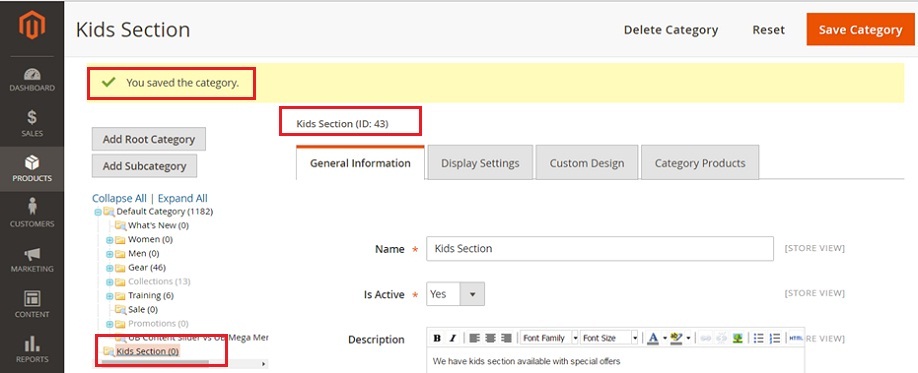Image resolution: width=918 pixels, height=373 pixels.
Task: Expand the Training category node
Action: [x=109, y=296]
